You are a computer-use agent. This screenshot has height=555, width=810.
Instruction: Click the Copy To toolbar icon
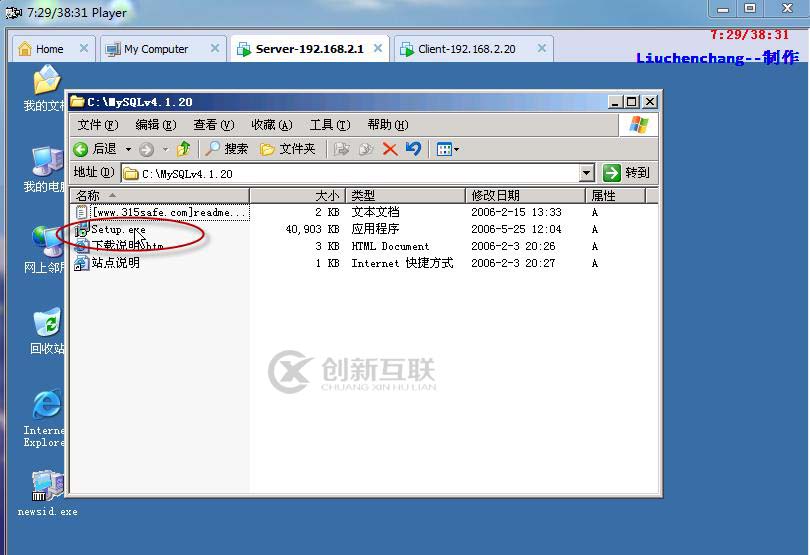pyautogui.click(x=366, y=149)
